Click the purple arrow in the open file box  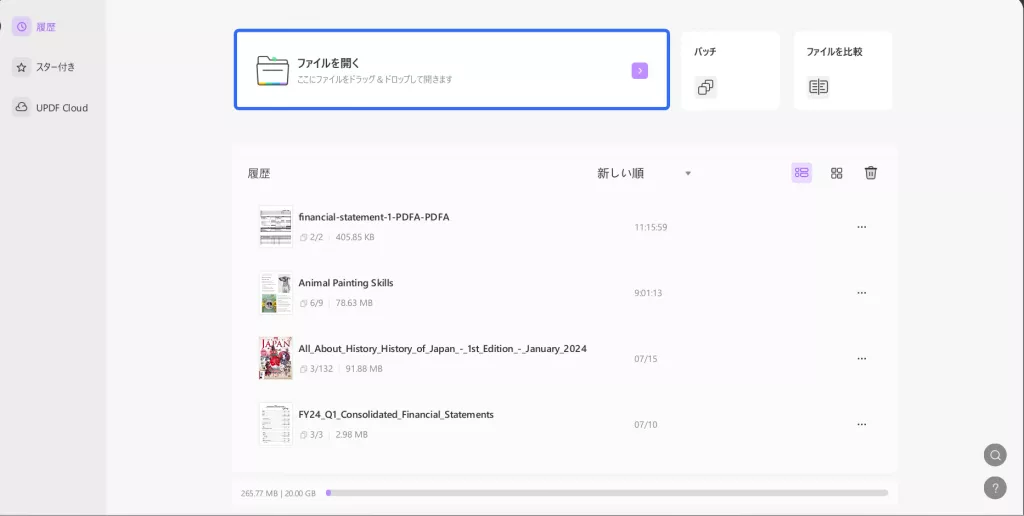(639, 71)
